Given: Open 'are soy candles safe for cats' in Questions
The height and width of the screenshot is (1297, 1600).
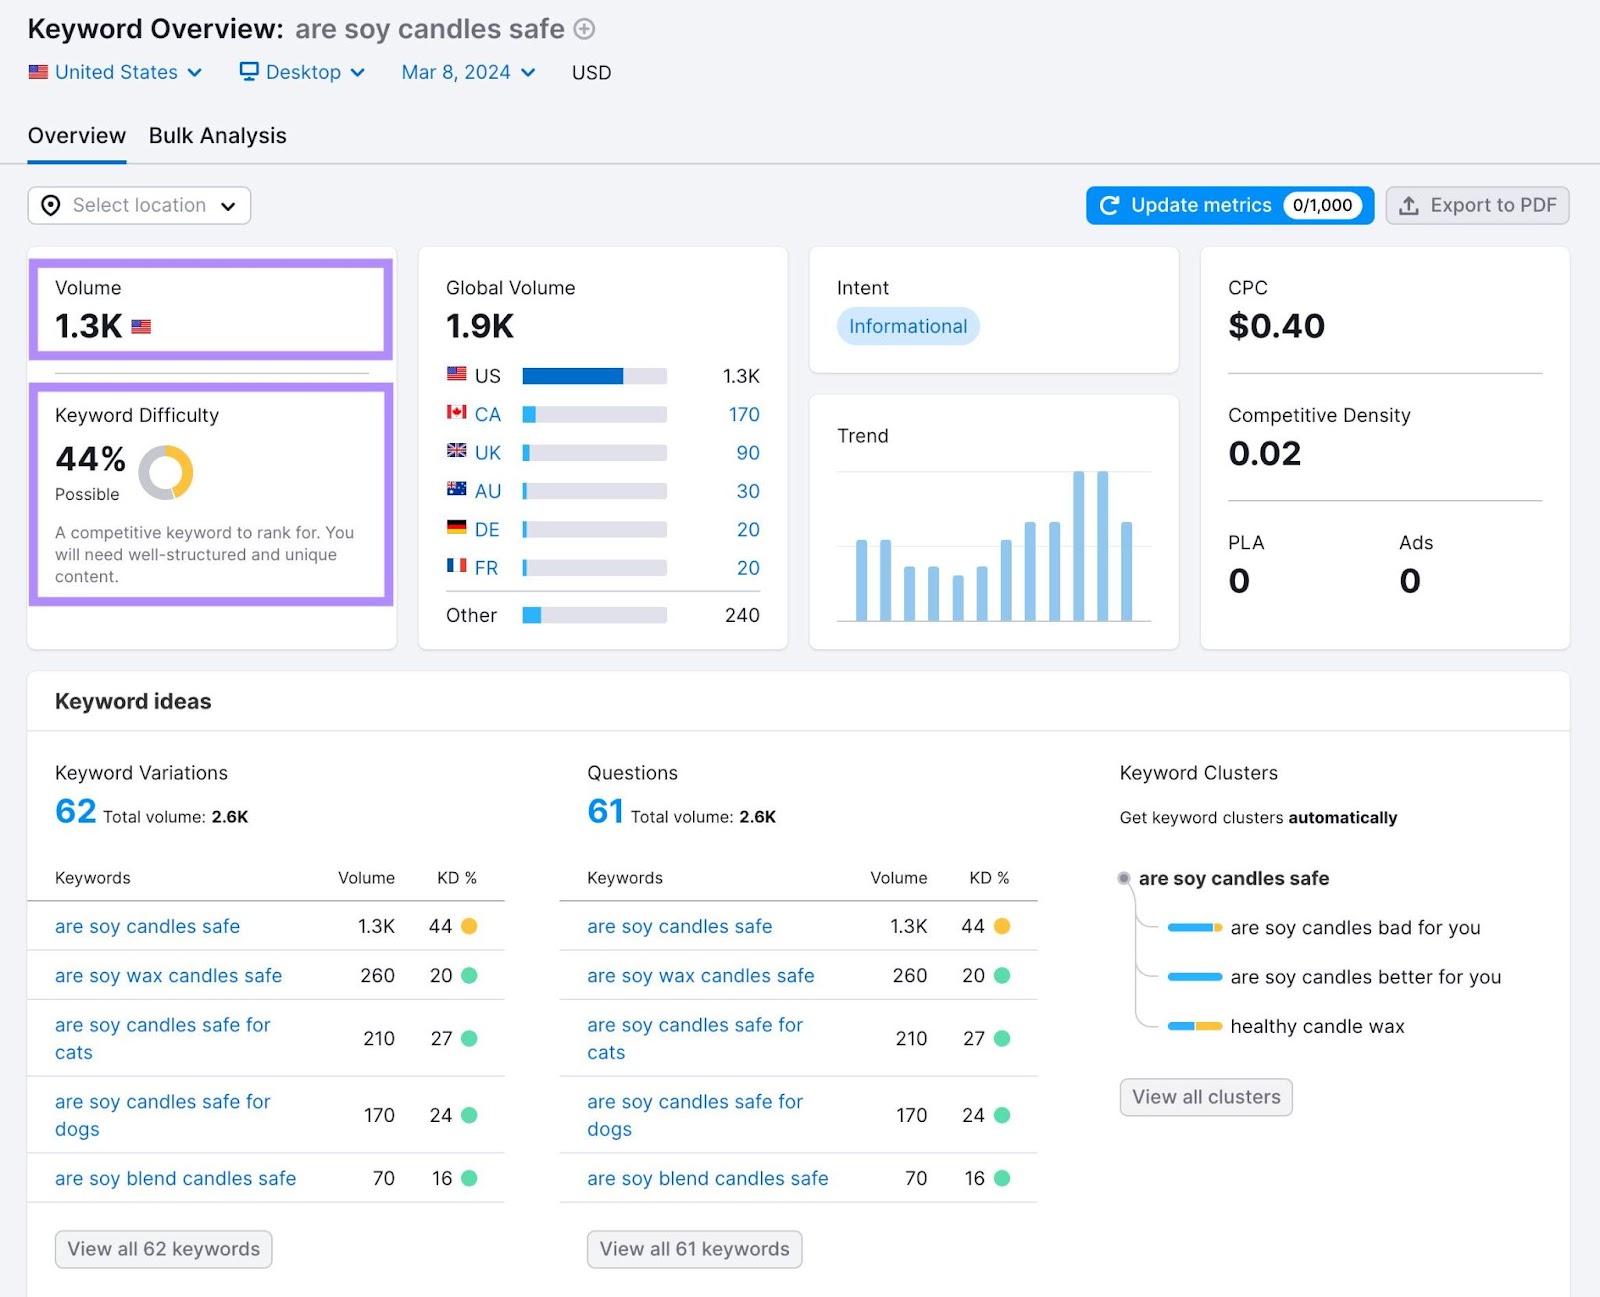Looking at the screenshot, I should [x=695, y=1038].
